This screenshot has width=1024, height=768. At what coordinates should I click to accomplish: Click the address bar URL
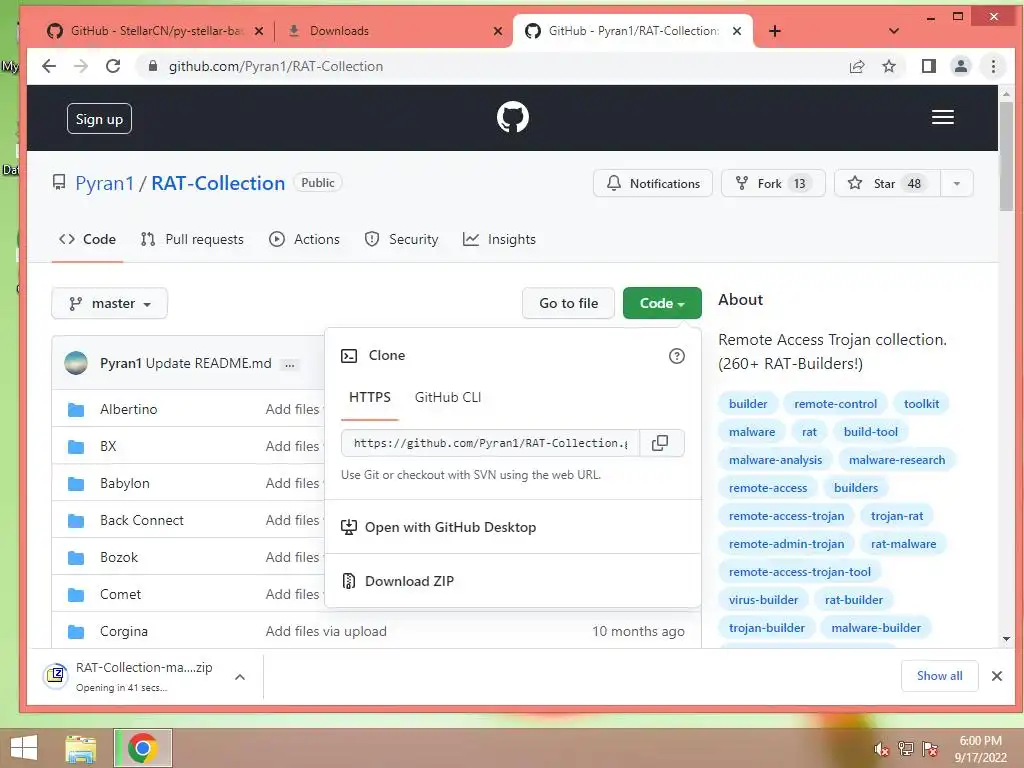276,66
